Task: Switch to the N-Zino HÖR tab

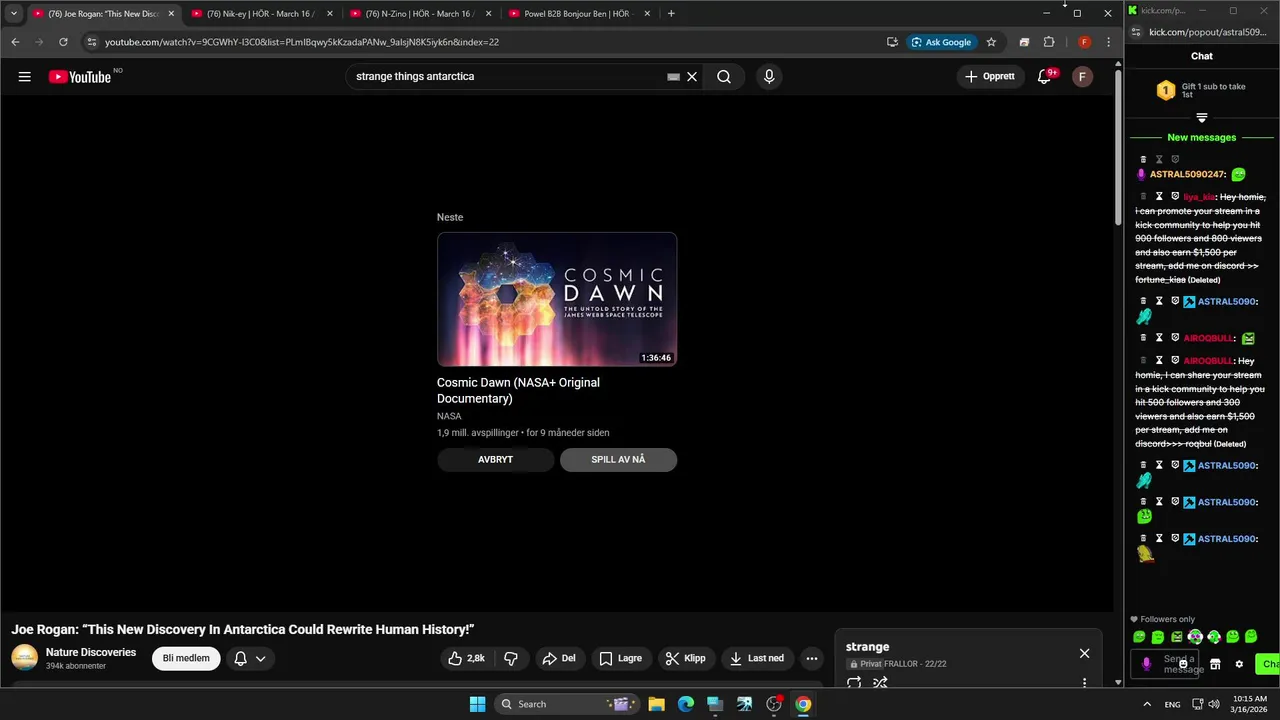Action: (418, 14)
